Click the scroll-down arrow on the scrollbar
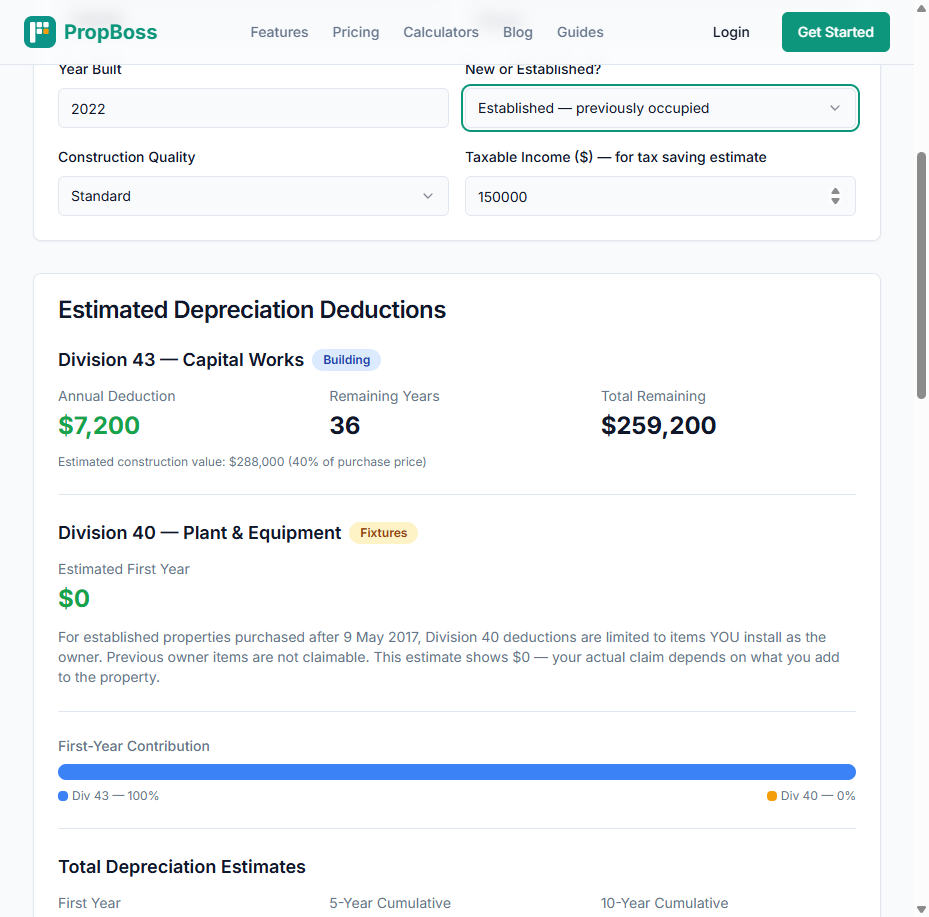The image size is (929, 917). click(921, 909)
